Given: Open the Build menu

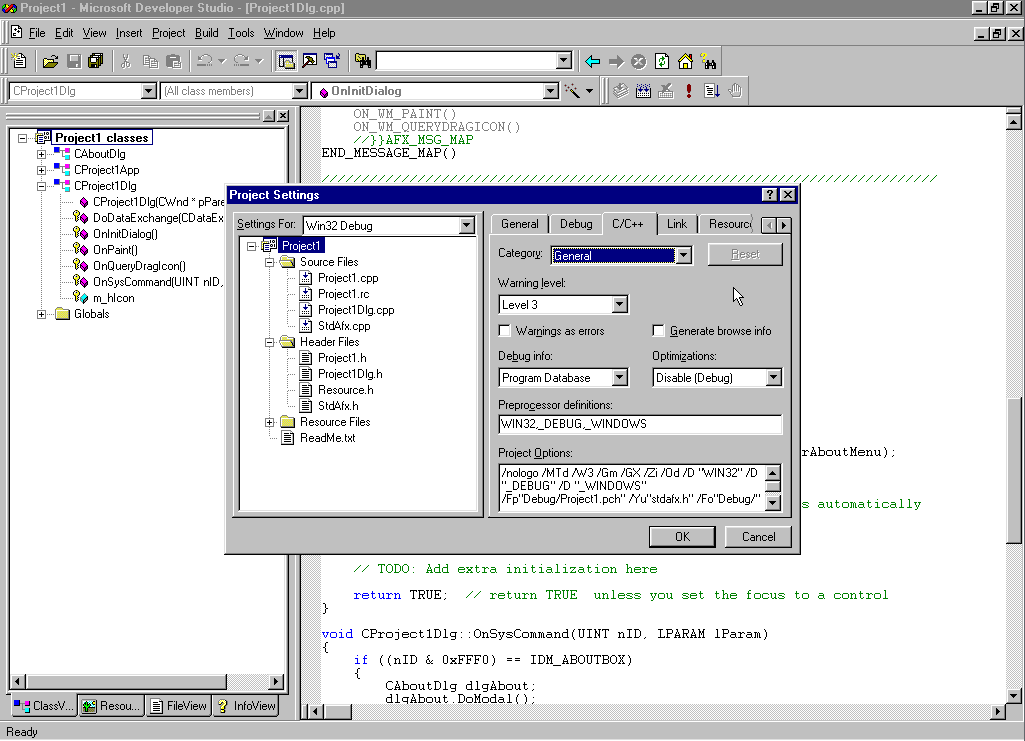Looking at the screenshot, I should point(206,32).
